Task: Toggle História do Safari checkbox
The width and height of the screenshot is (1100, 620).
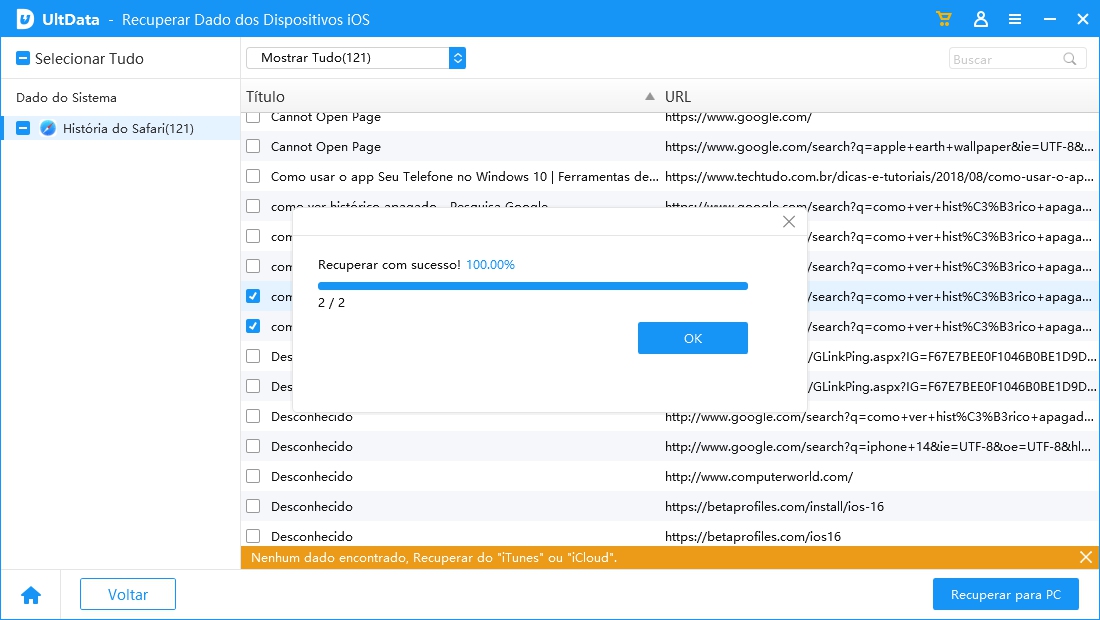Action: pos(23,128)
